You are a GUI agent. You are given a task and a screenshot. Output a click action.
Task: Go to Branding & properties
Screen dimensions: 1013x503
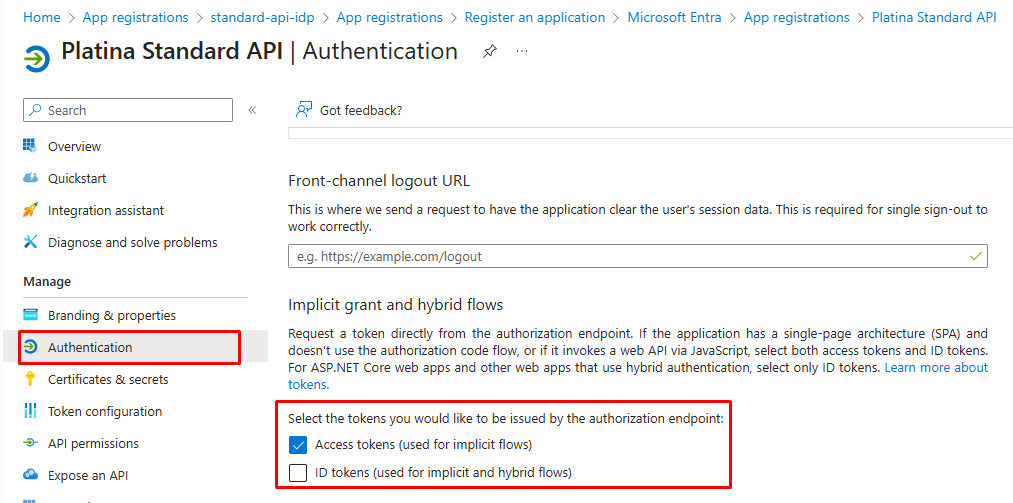[x=111, y=315]
